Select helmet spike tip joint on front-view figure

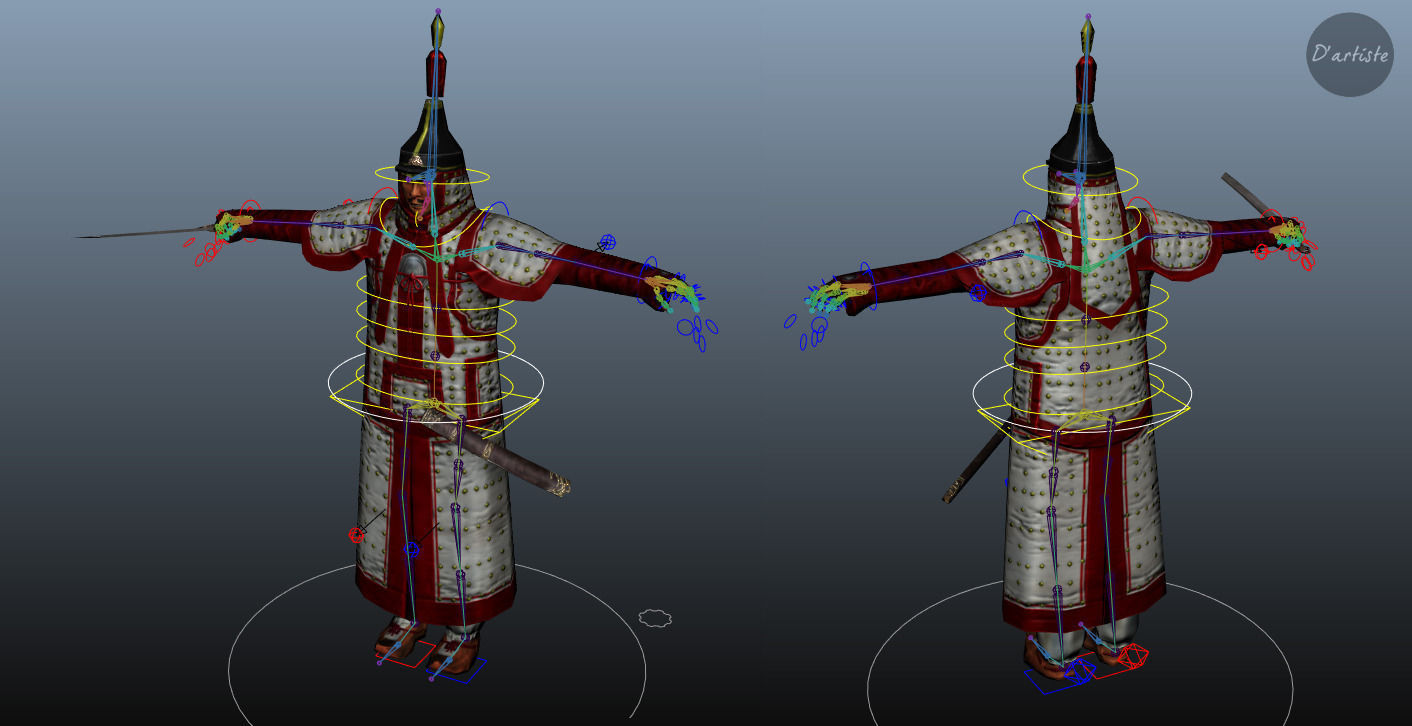point(437,11)
